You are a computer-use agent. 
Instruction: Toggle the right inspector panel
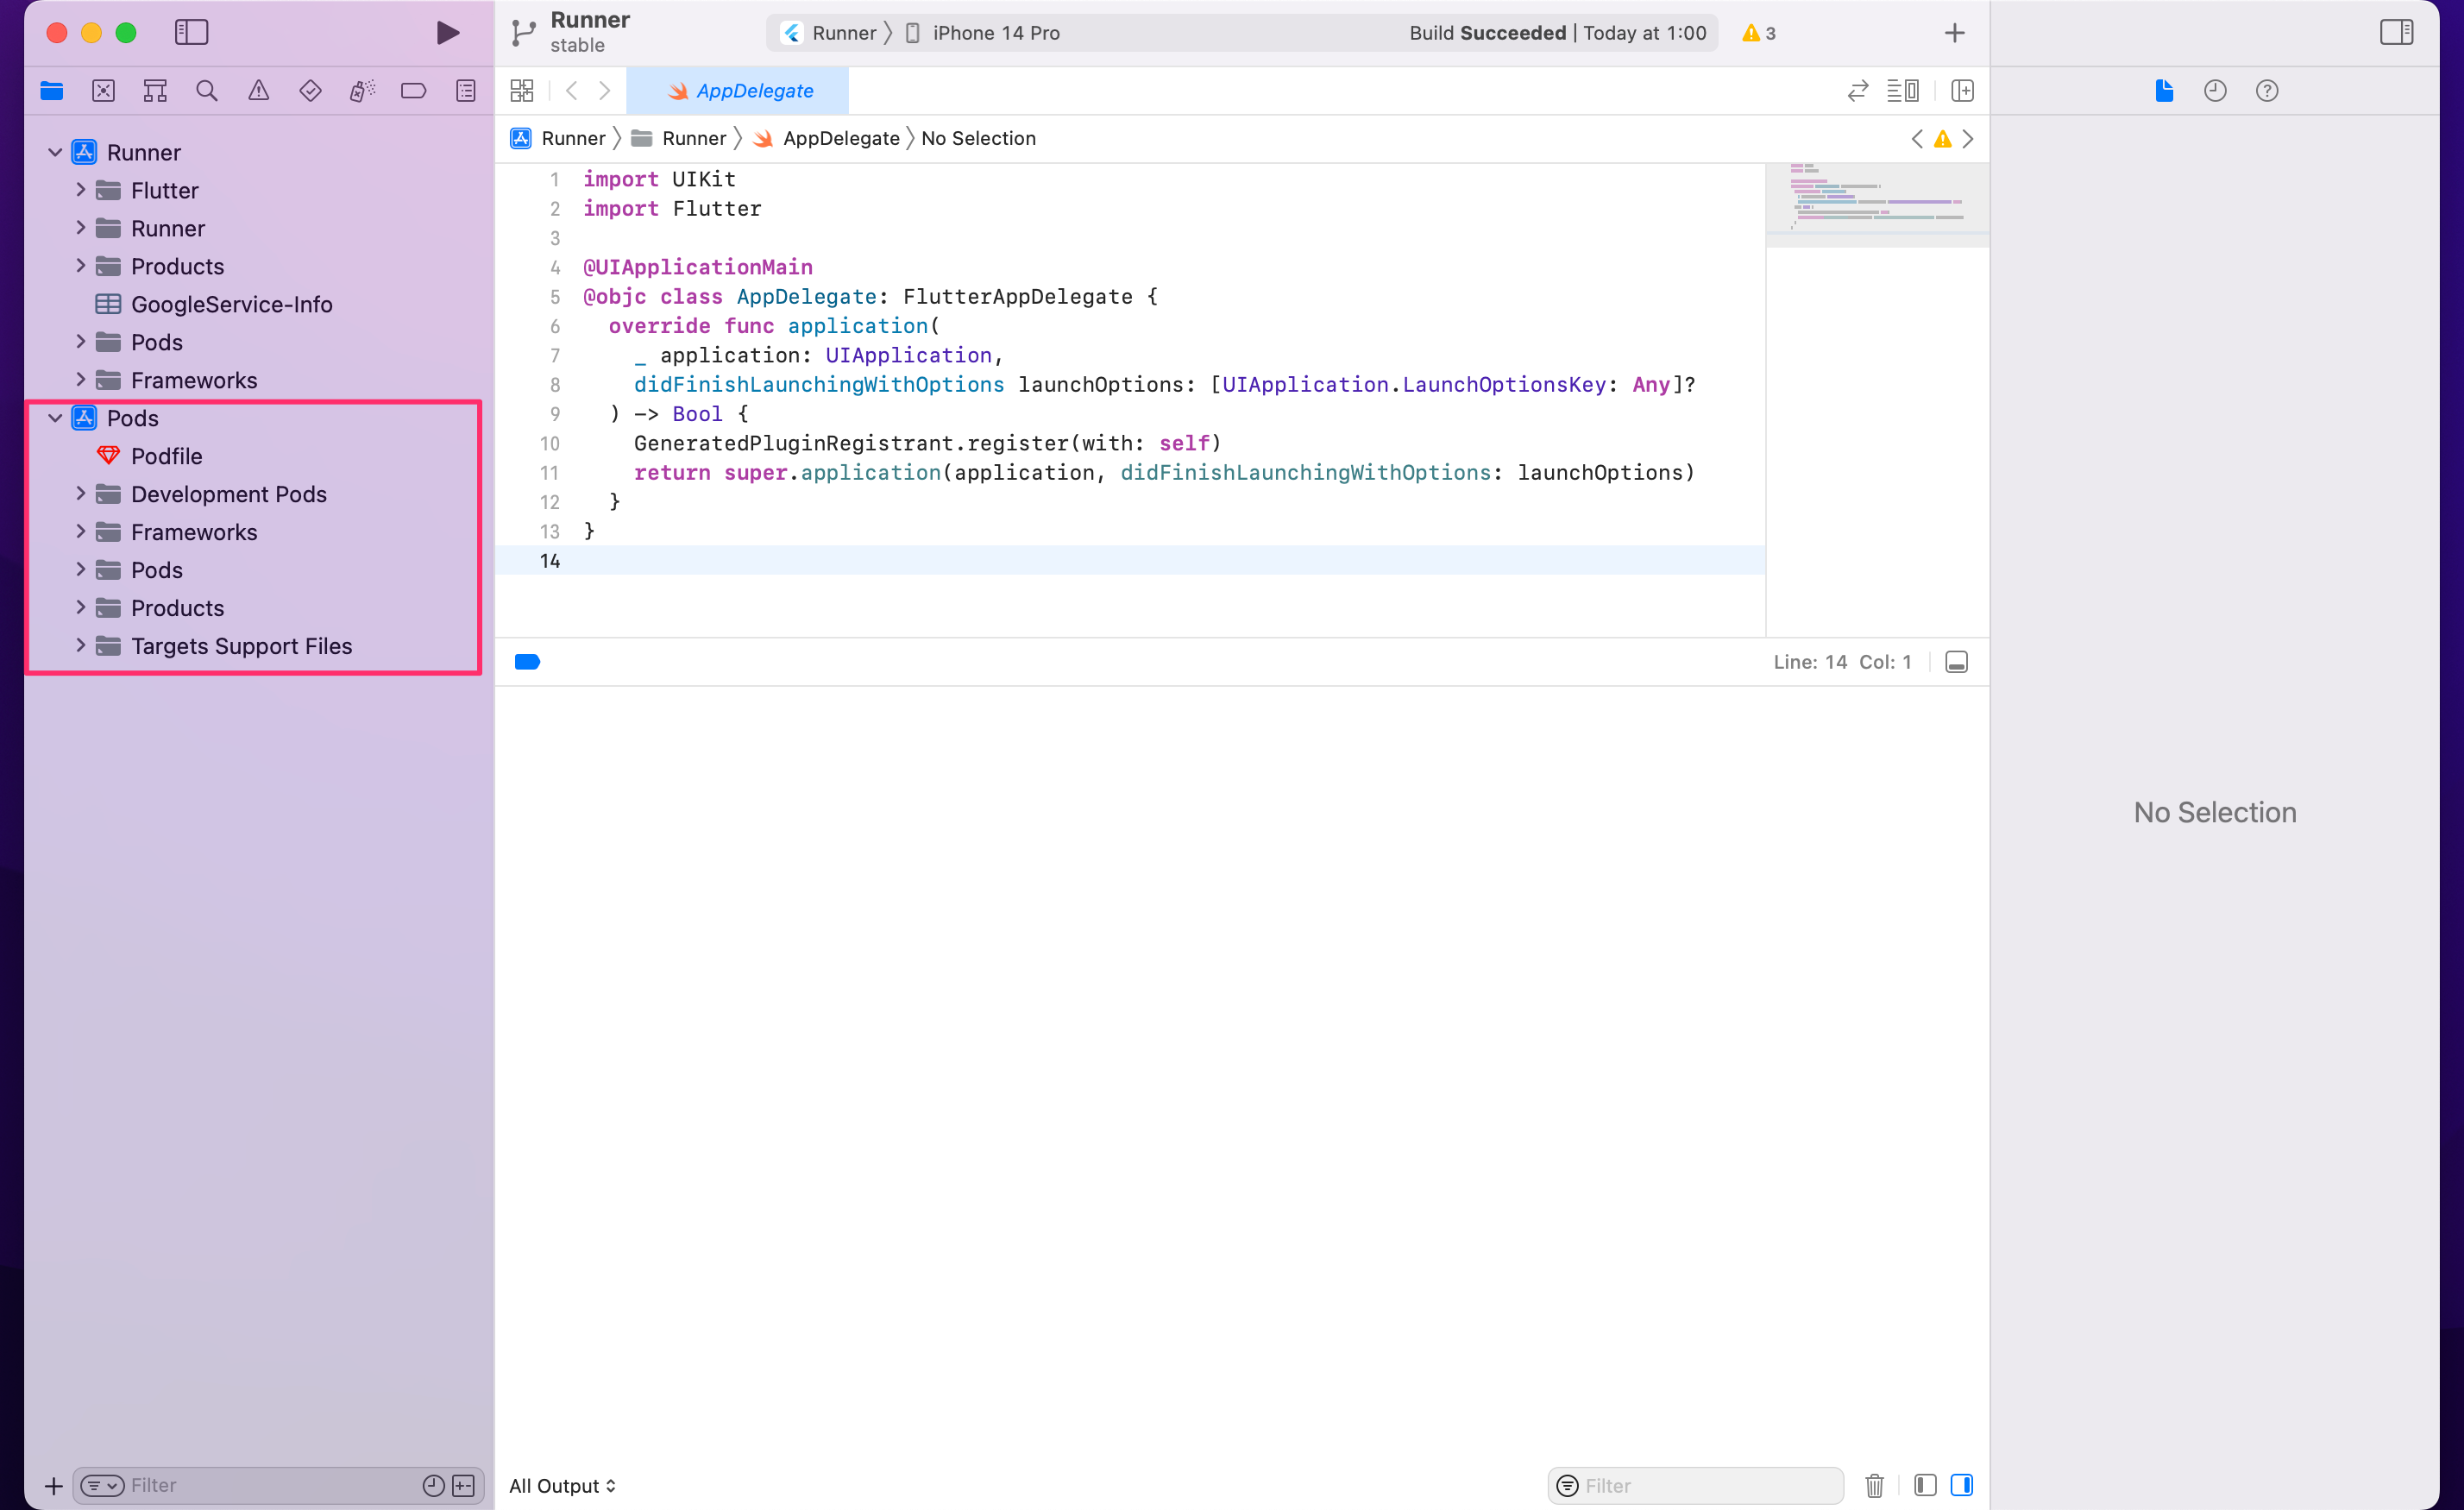(2396, 33)
